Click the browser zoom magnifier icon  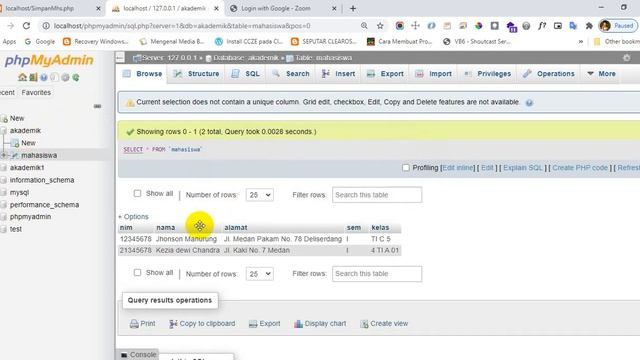coord(364,26)
